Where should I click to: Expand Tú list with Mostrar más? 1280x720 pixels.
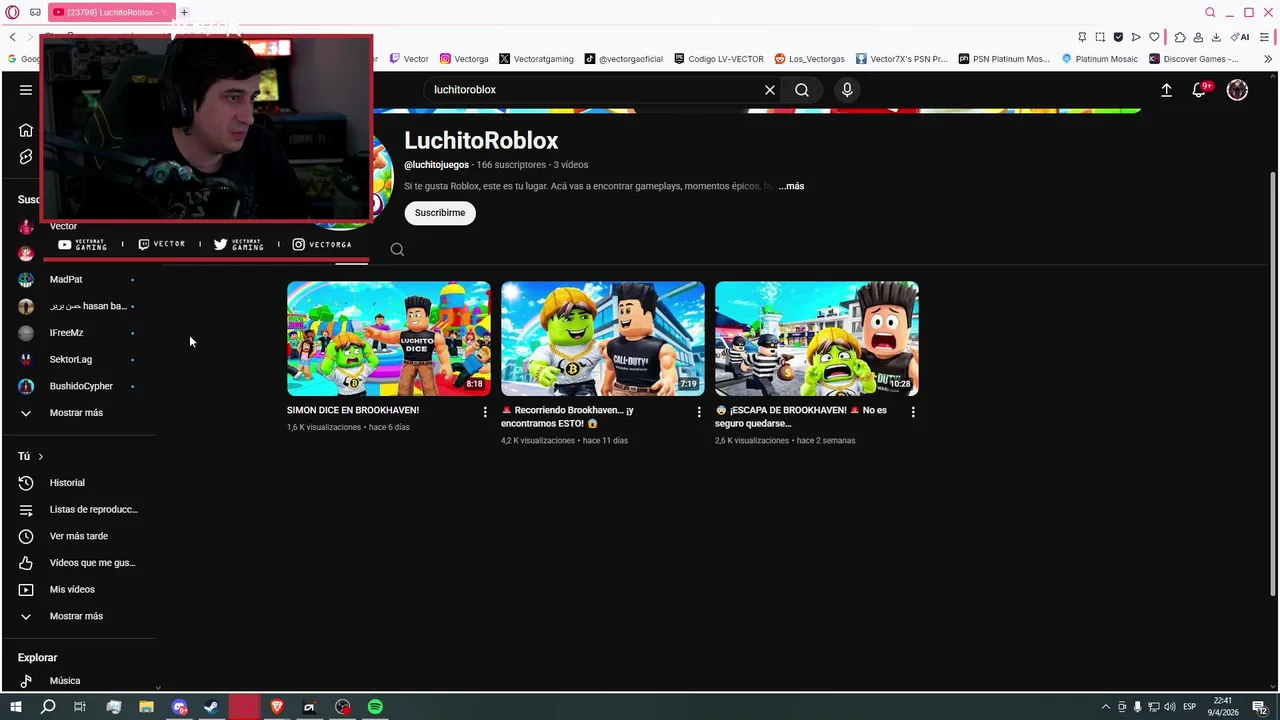coord(78,616)
